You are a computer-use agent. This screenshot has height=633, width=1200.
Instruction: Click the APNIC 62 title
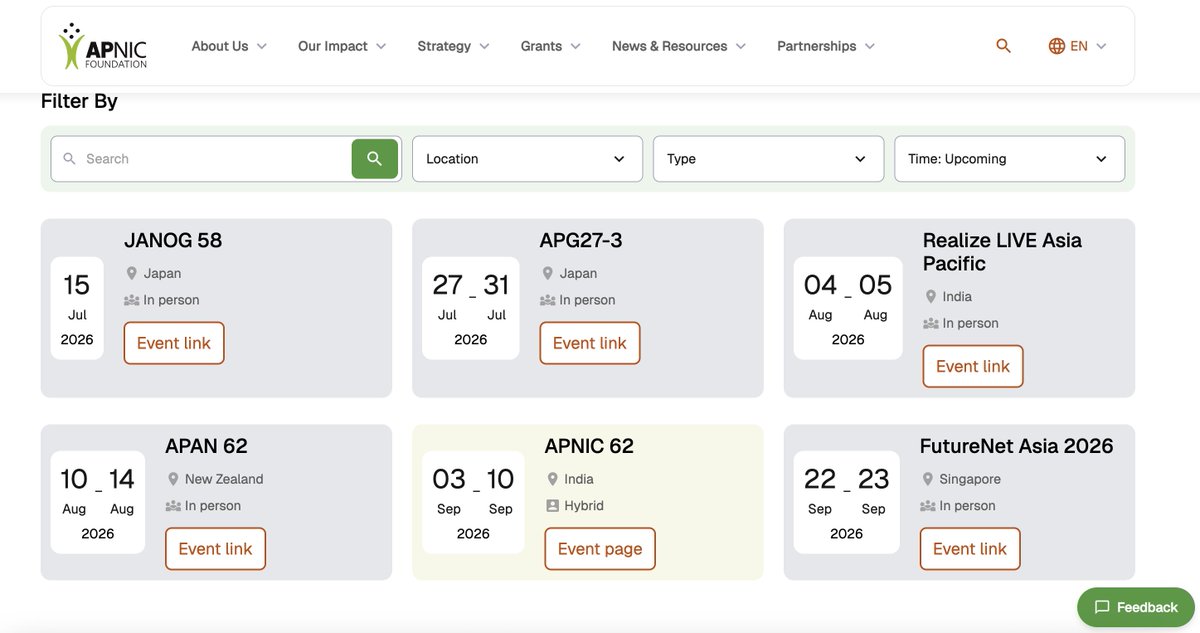(589, 446)
